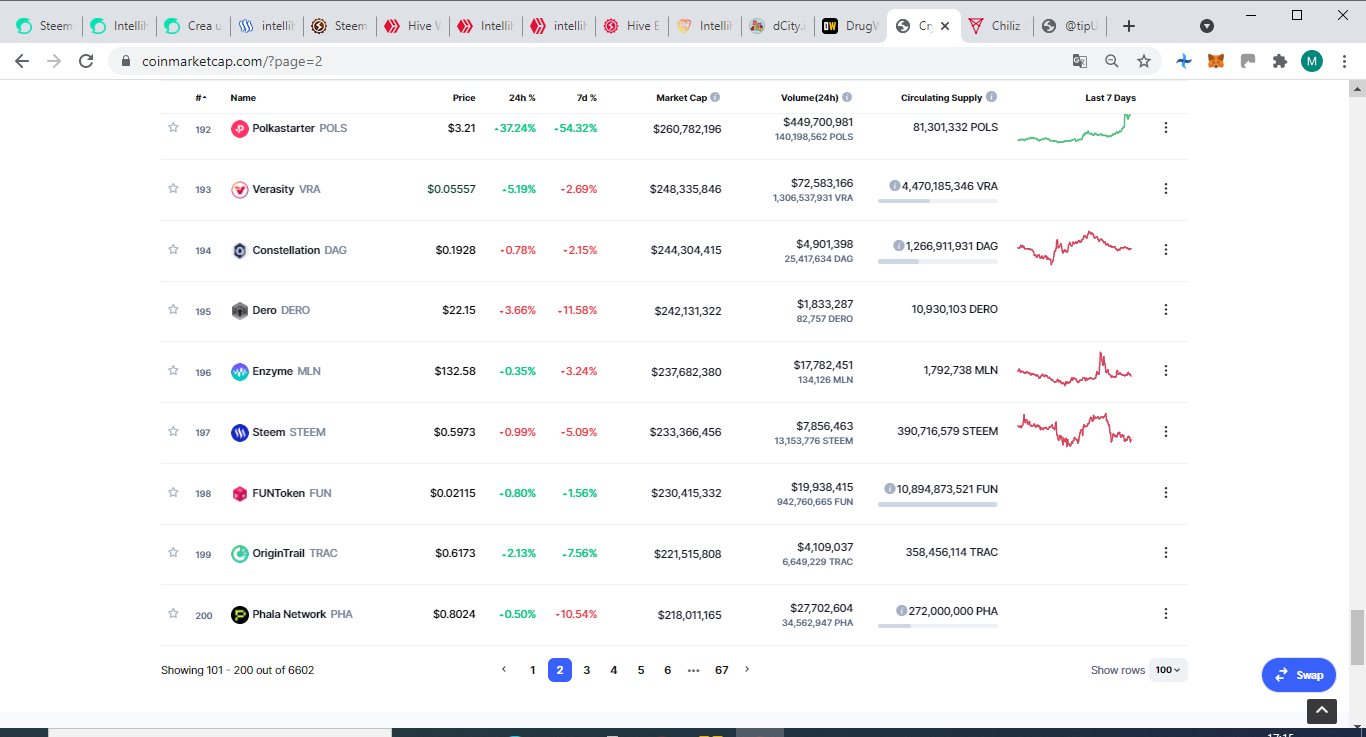Open the Steem STEEM coin link
The width and height of the screenshot is (1366, 737).
pyautogui.click(x=289, y=433)
